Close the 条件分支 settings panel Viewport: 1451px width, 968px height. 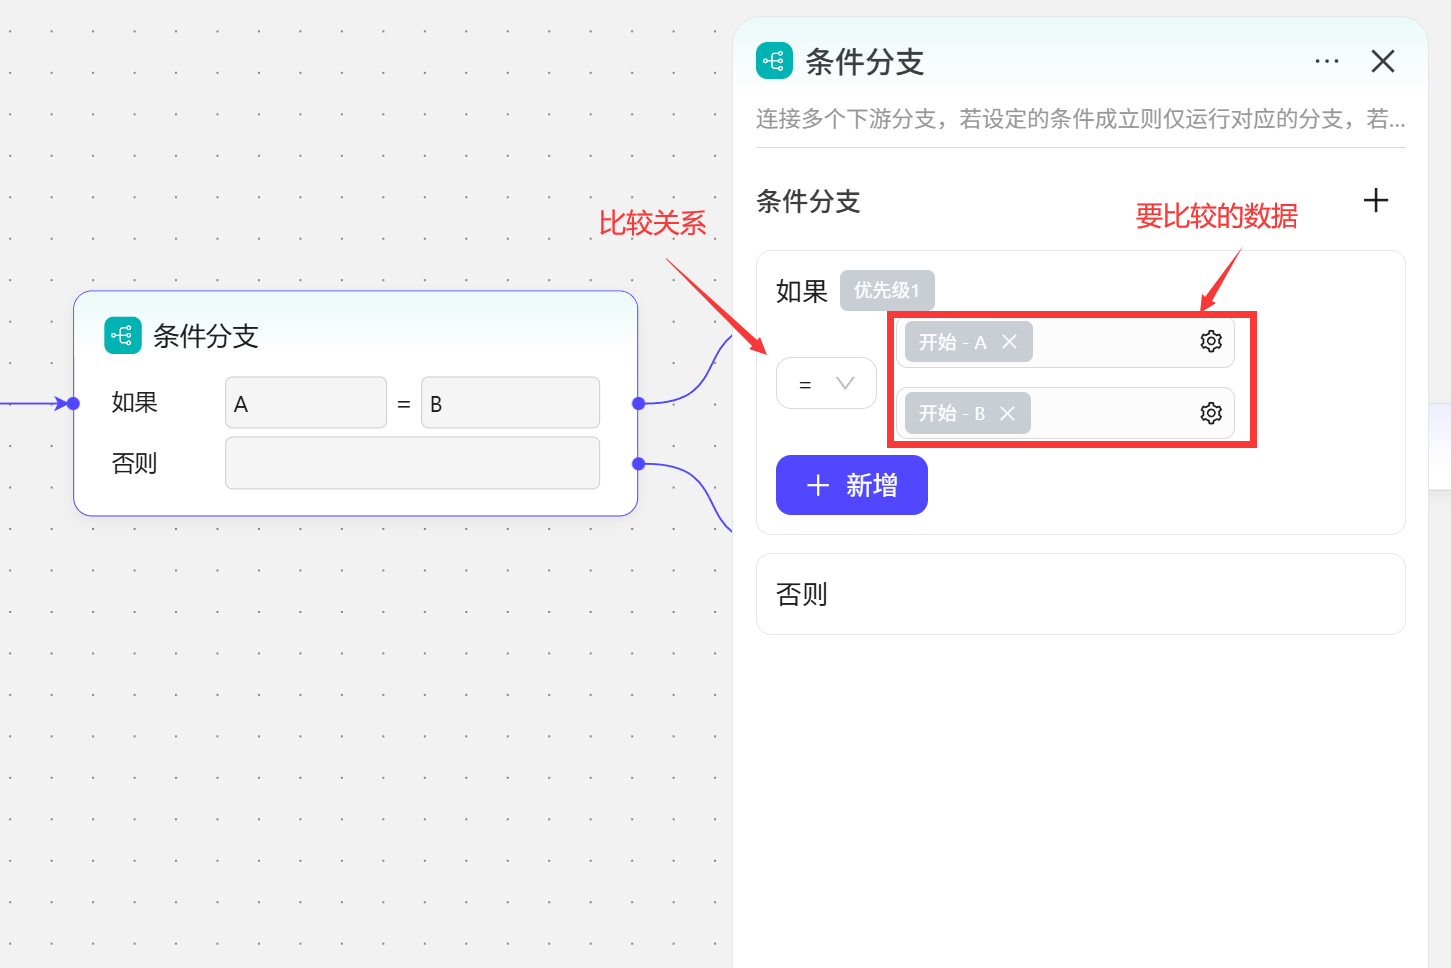click(1383, 62)
